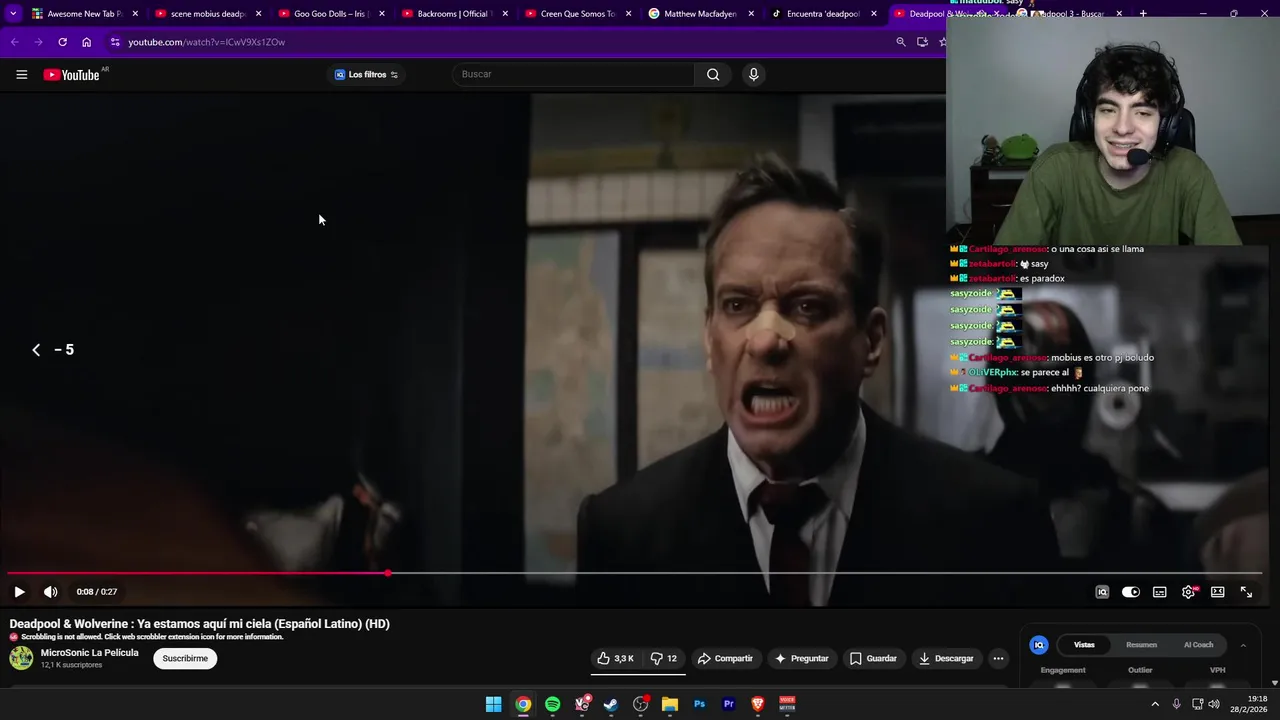The width and height of the screenshot is (1280, 720).
Task: Switch to Matthew Macfadyen tab
Action: tap(700, 14)
